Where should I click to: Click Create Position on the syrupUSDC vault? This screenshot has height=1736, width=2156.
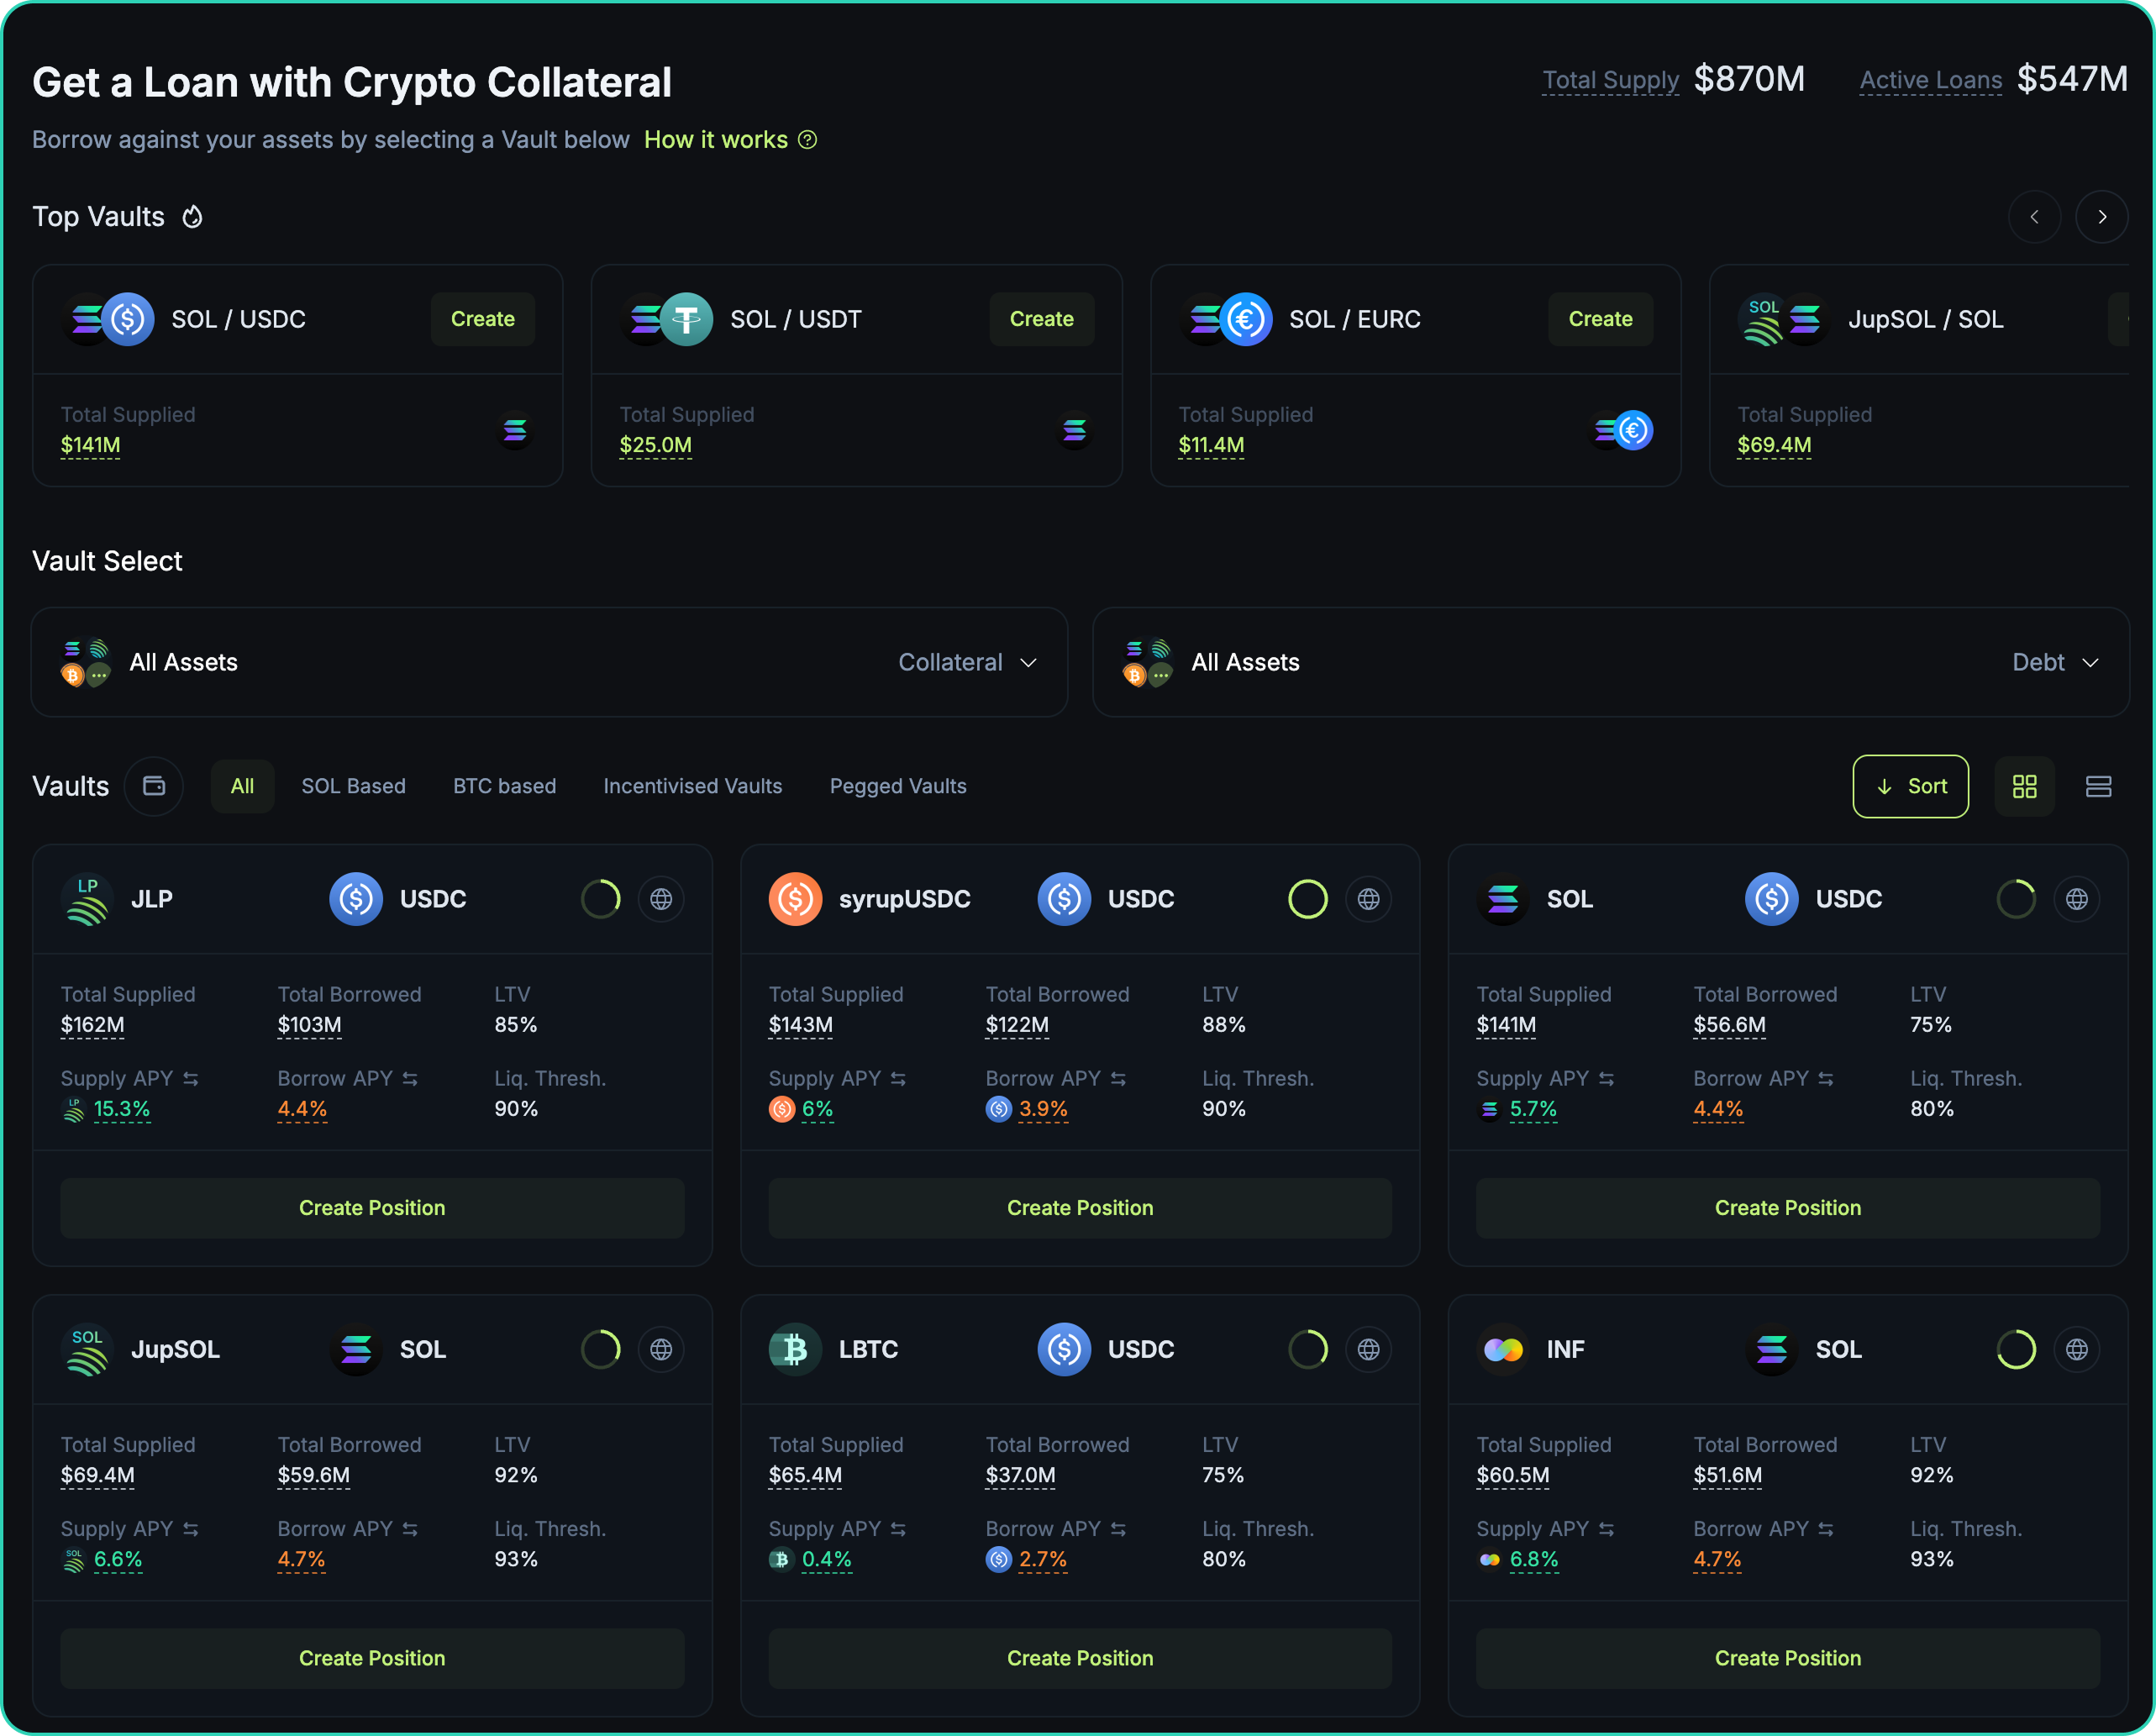tap(1079, 1208)
